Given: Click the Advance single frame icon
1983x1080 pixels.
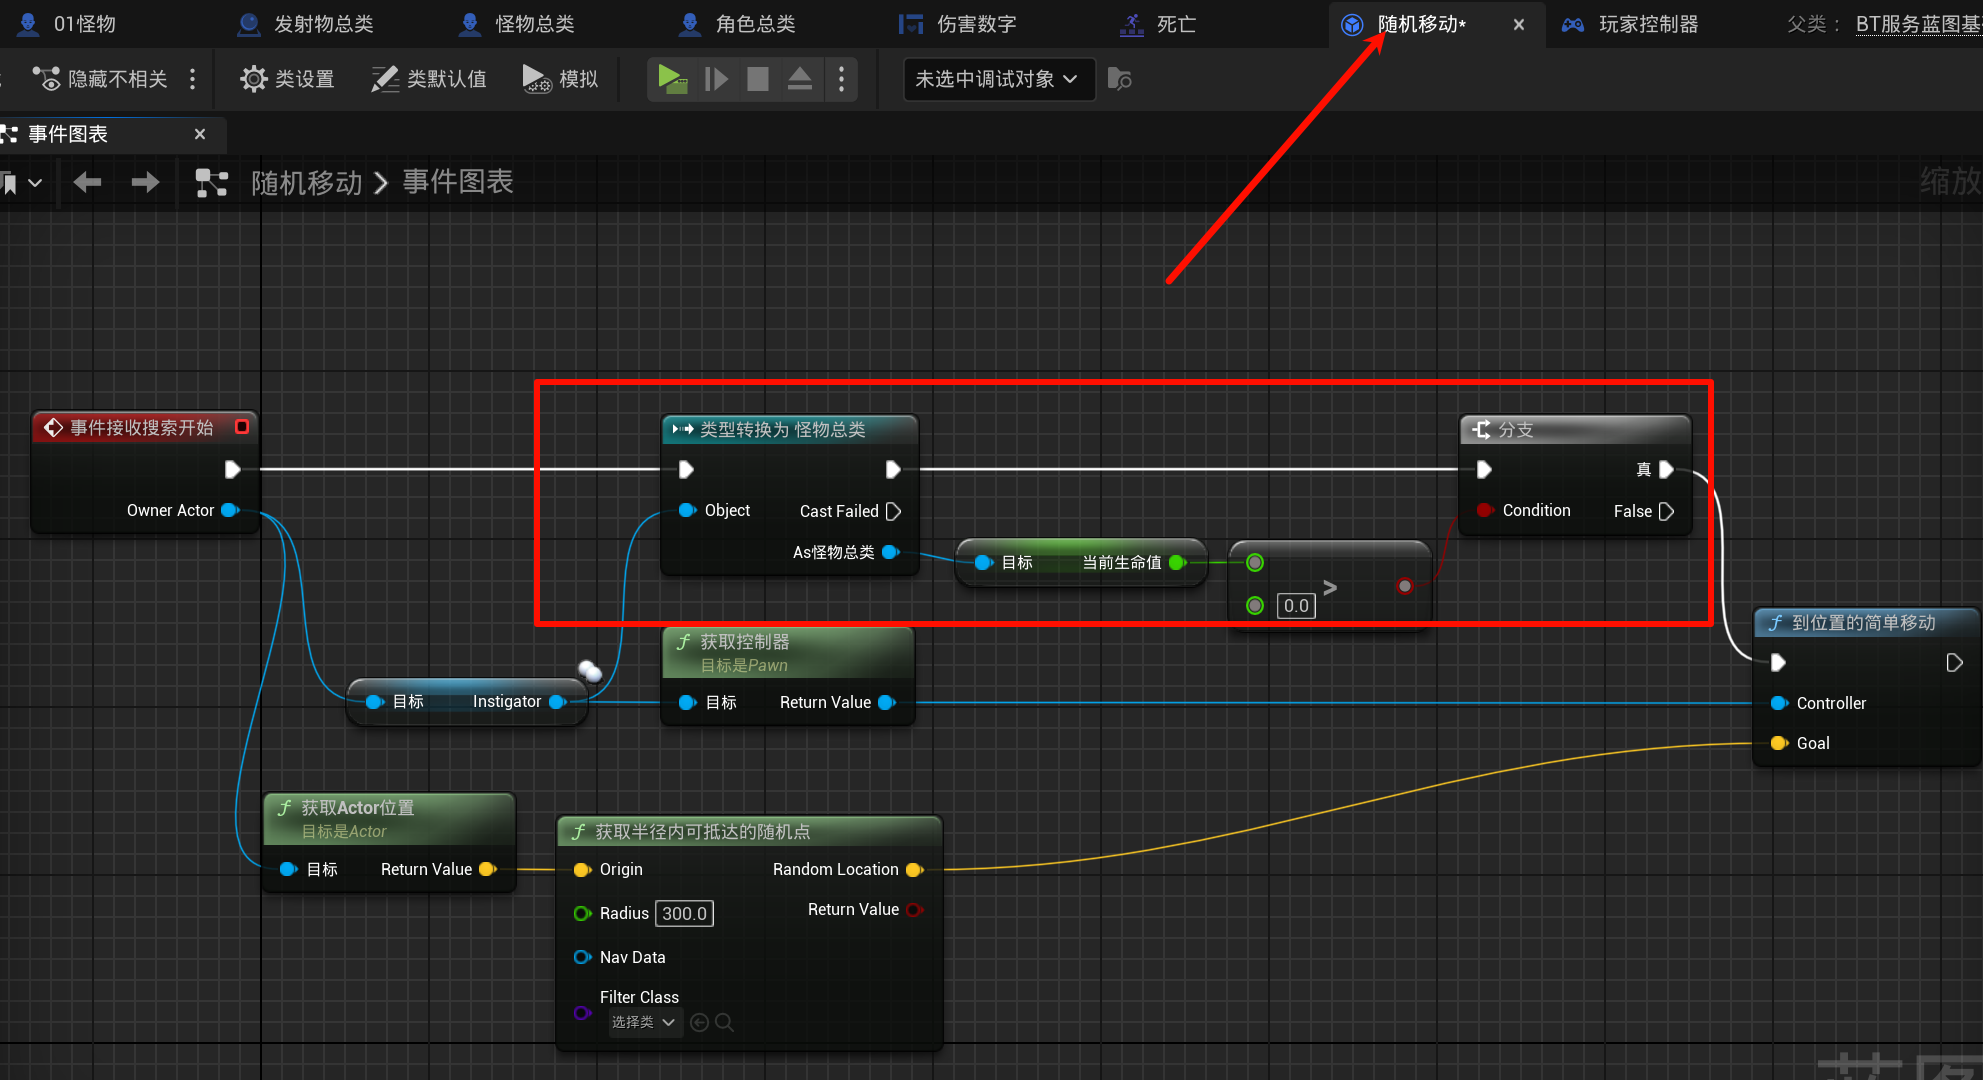Looking at the screenshot, I should click(x=716, y=79).
